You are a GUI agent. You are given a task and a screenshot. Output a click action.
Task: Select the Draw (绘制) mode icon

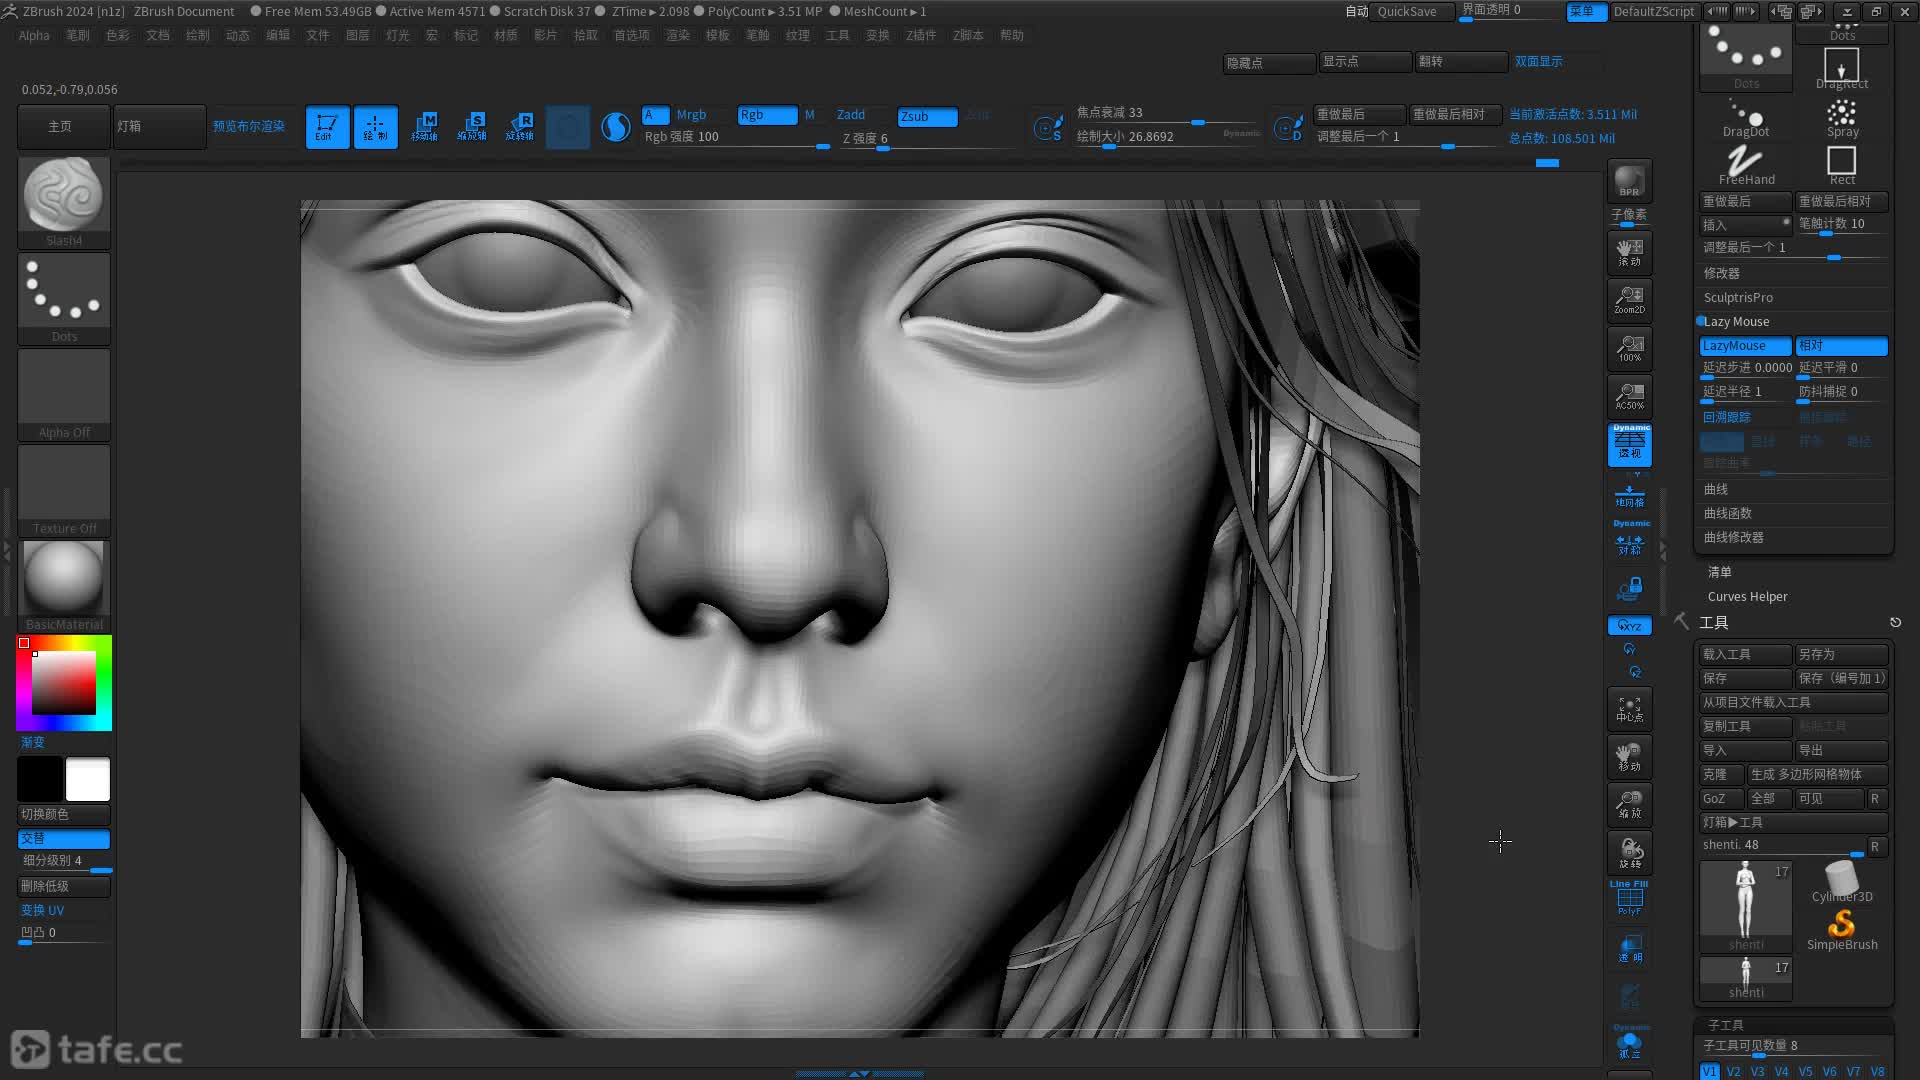point(375,127)
